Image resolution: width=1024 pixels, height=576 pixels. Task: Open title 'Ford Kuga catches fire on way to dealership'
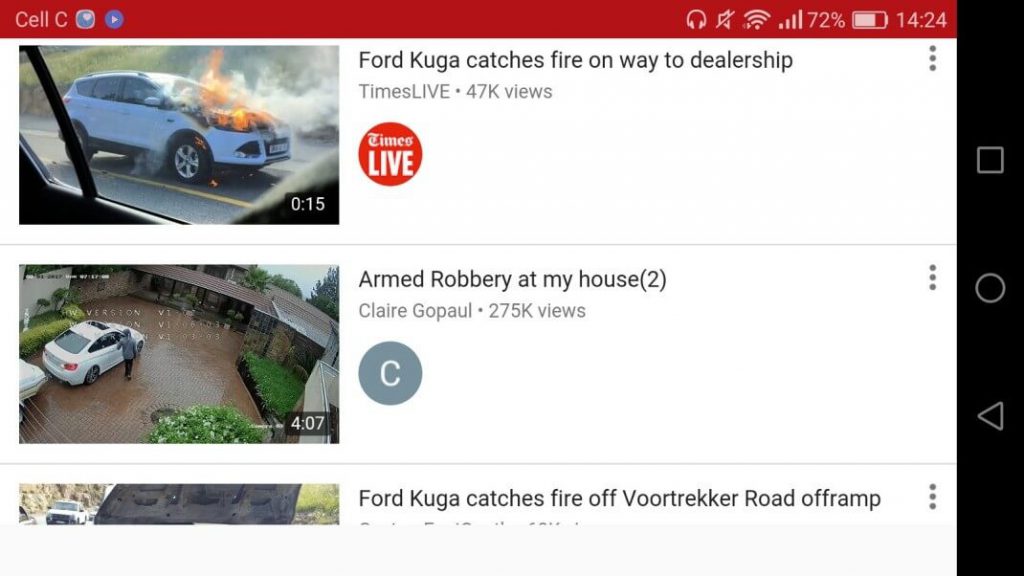point(575,60)
